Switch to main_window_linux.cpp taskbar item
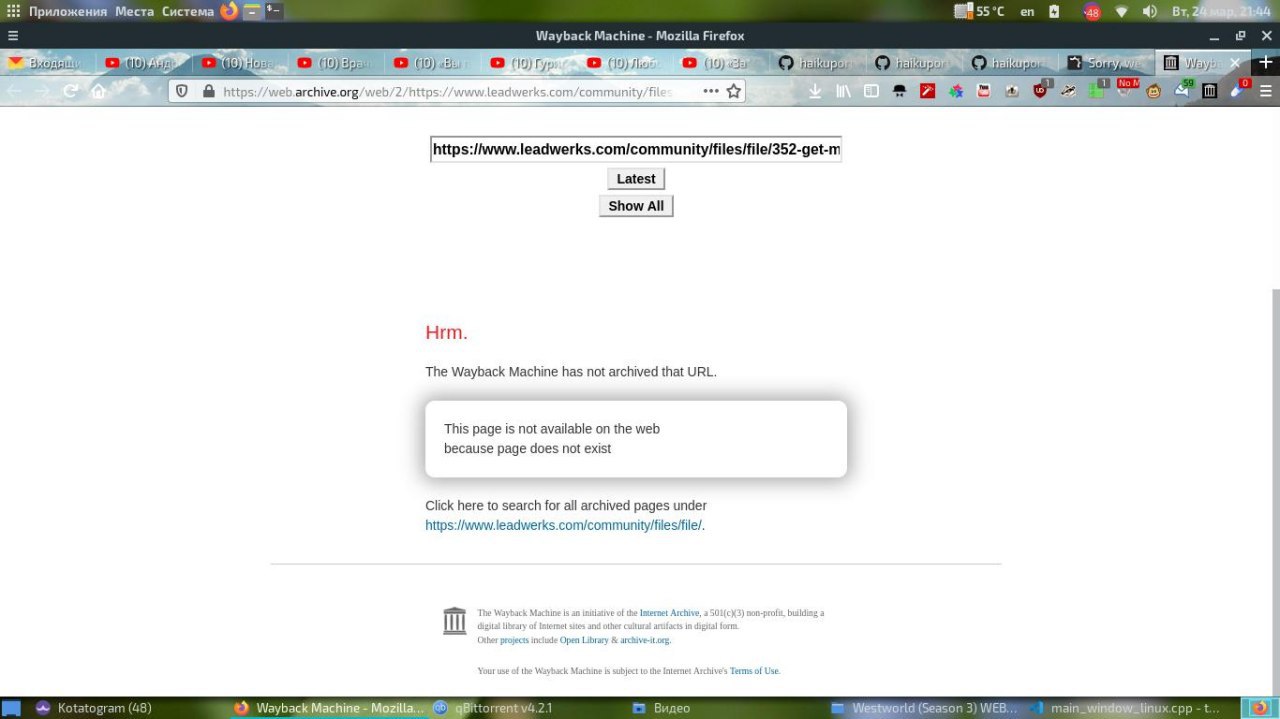This screenshot has width=1280, height=719. (x=1125, y=708)
